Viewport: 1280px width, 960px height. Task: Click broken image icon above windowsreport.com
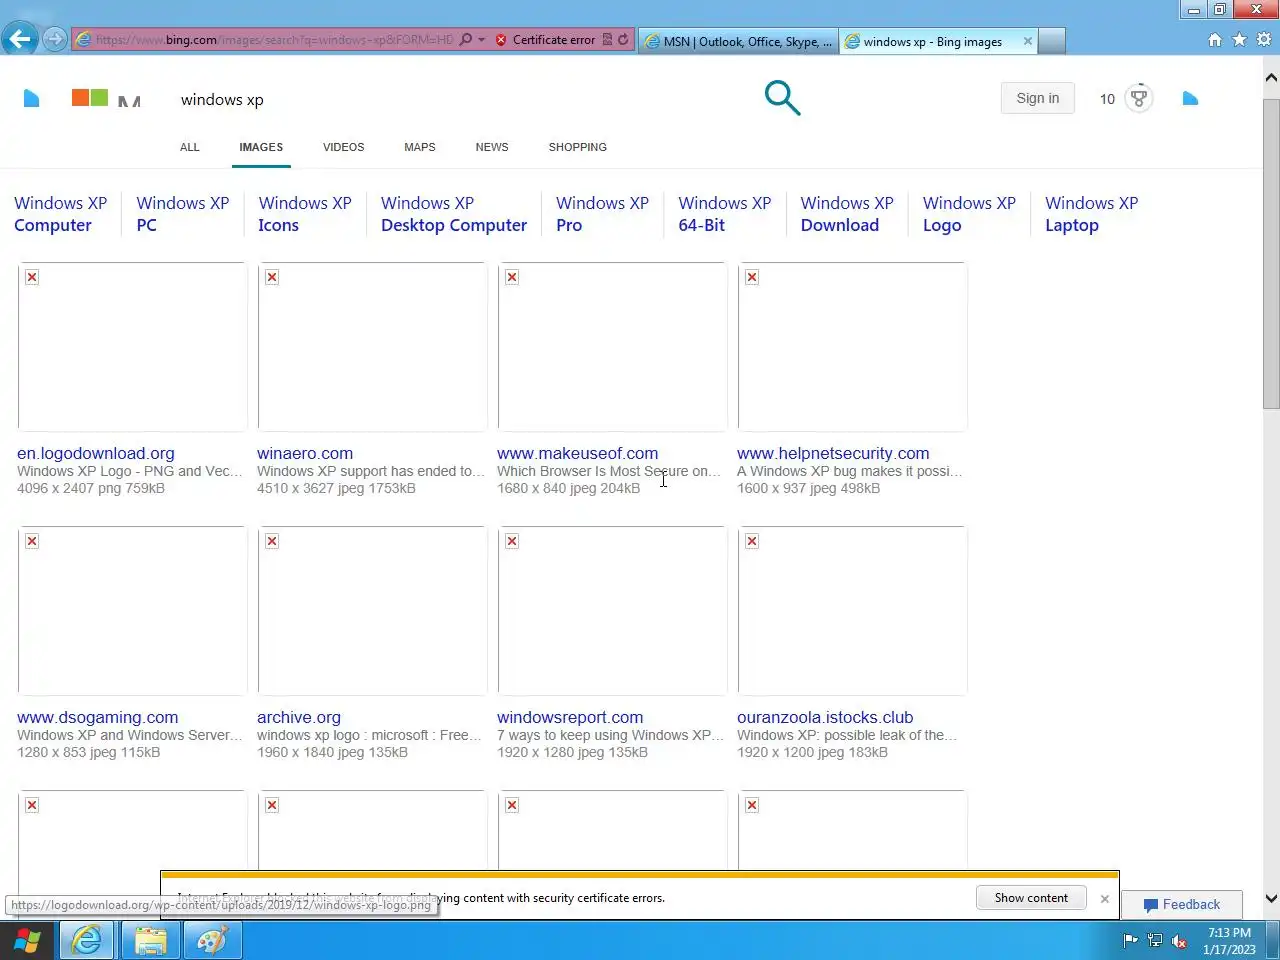(512, 541)
